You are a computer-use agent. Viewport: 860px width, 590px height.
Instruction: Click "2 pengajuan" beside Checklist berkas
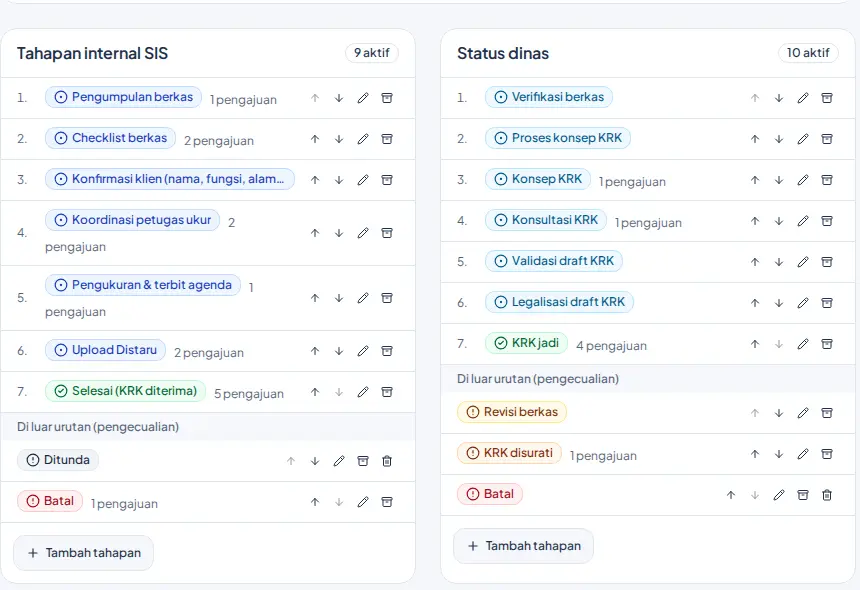(219, 141)
